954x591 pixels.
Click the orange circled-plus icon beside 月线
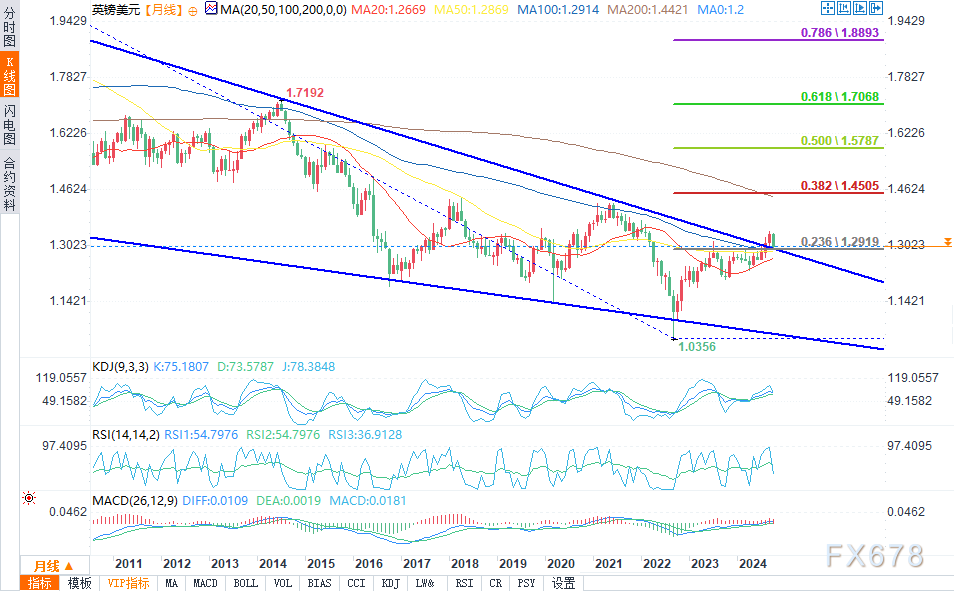click(x=193, y=10)
